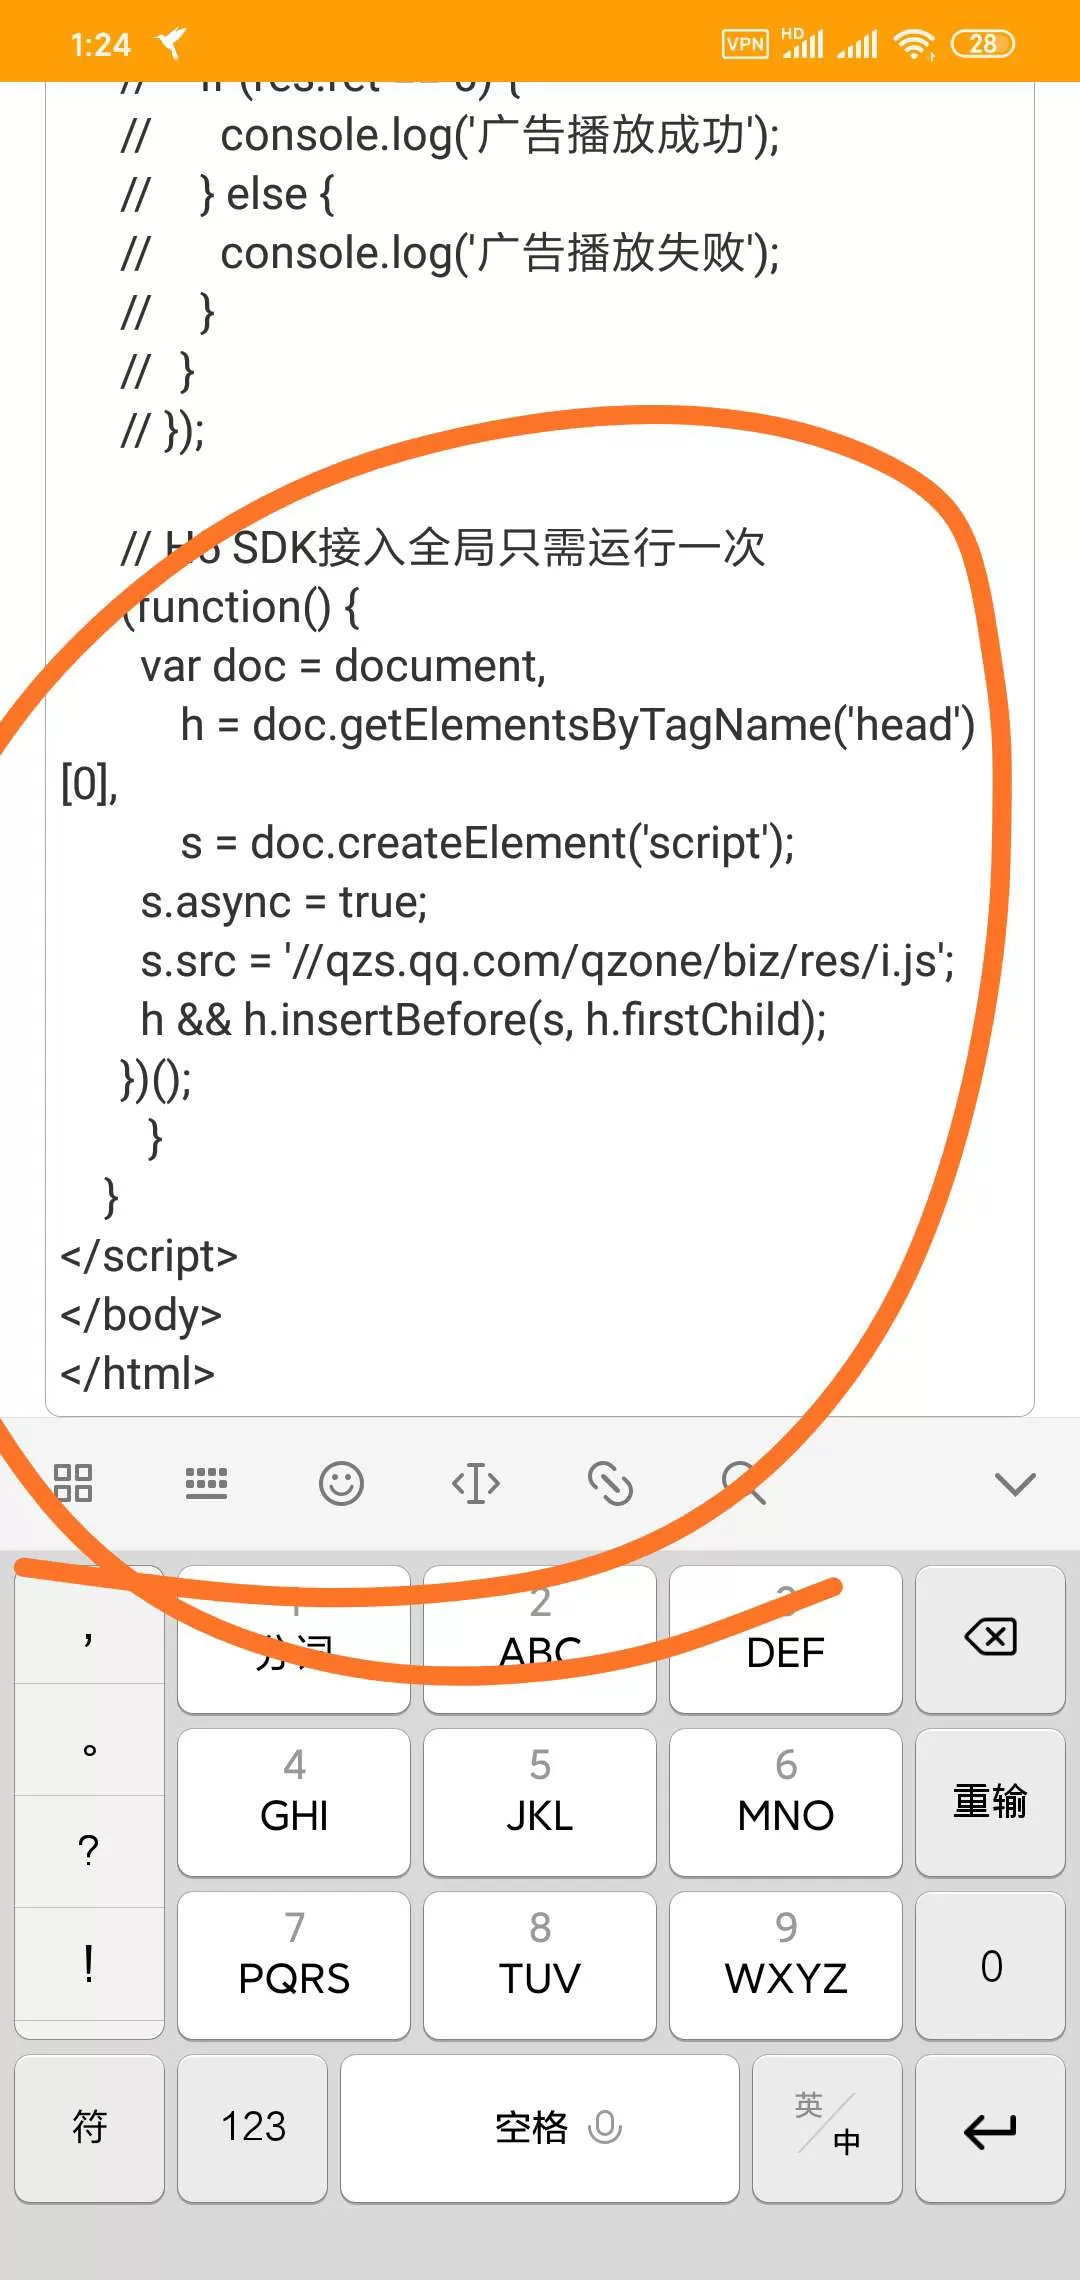
Task: Tap the h.insertBefore code line
Action: click(483, 1021)
